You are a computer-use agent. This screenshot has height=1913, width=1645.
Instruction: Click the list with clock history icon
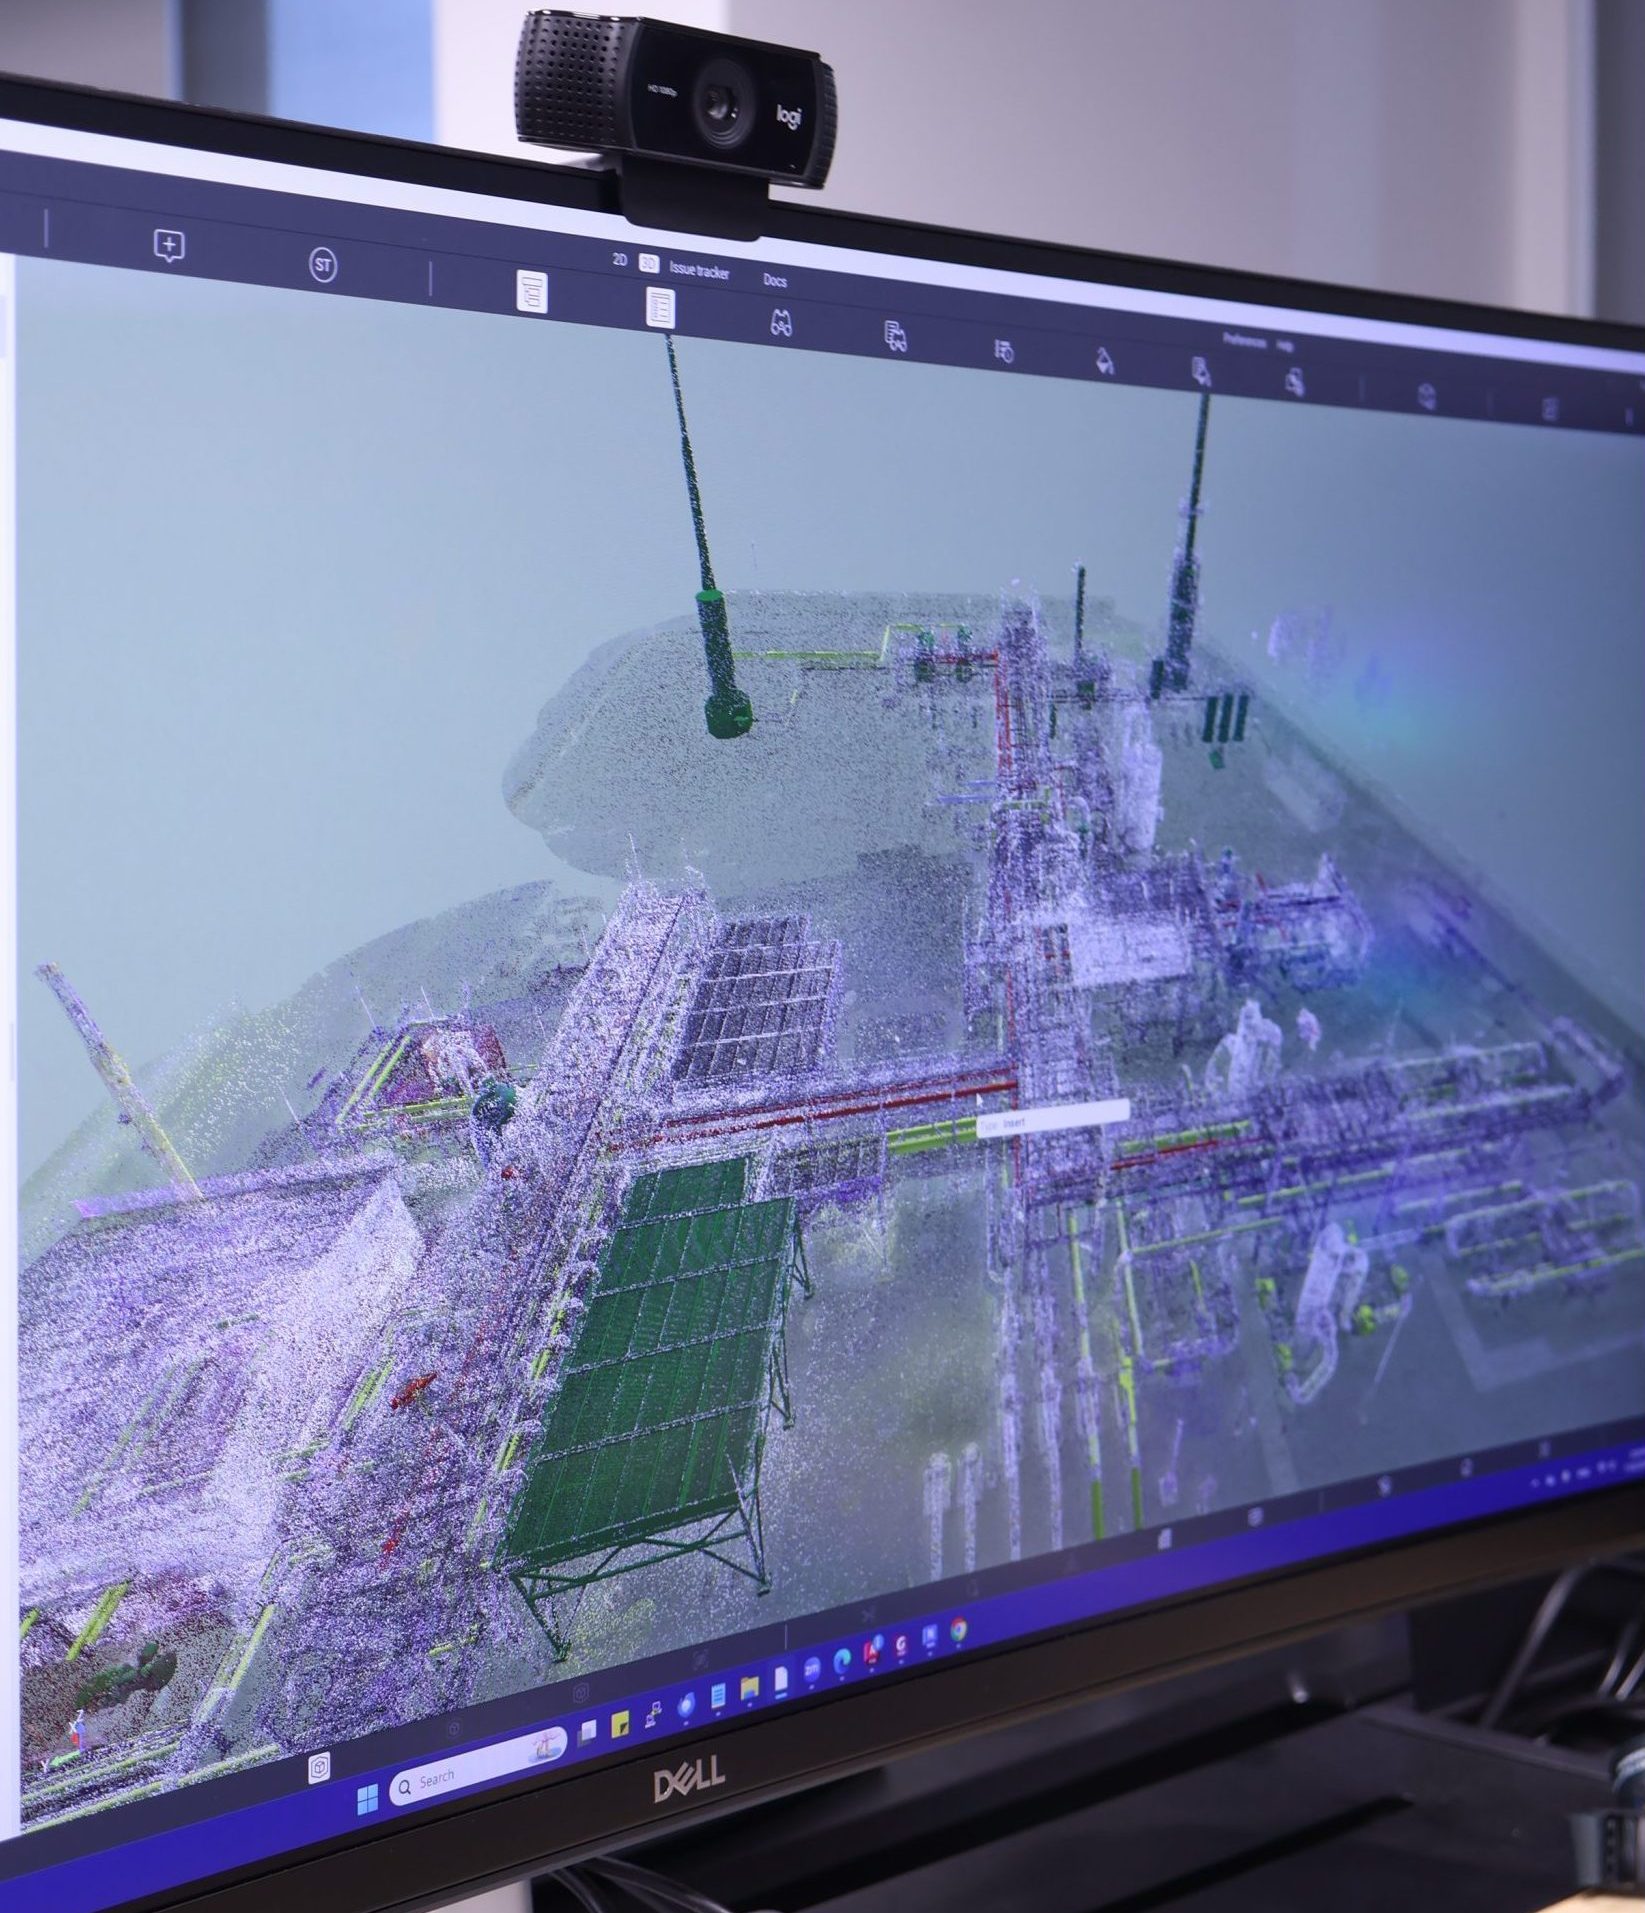point(1004,350)
